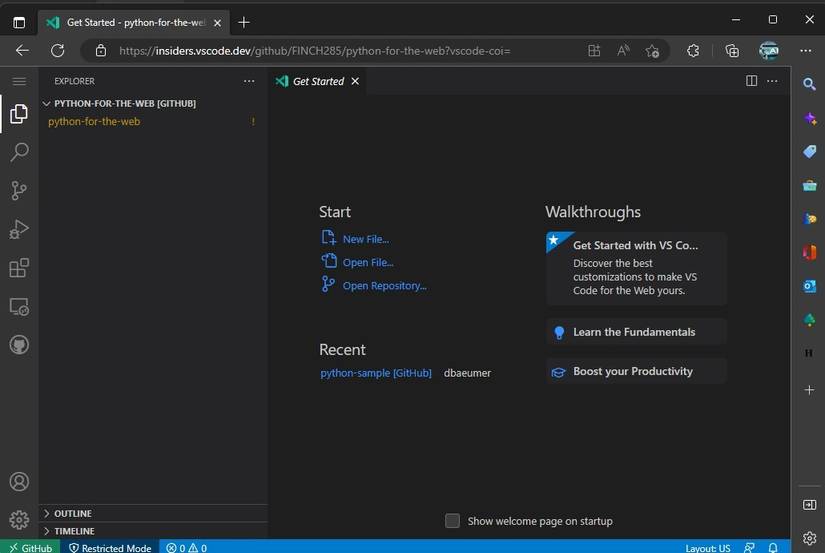Open the Accounts menu icon
Image resolution: width=825 pixels, height=553 pixels.
(x=19, y=482)
